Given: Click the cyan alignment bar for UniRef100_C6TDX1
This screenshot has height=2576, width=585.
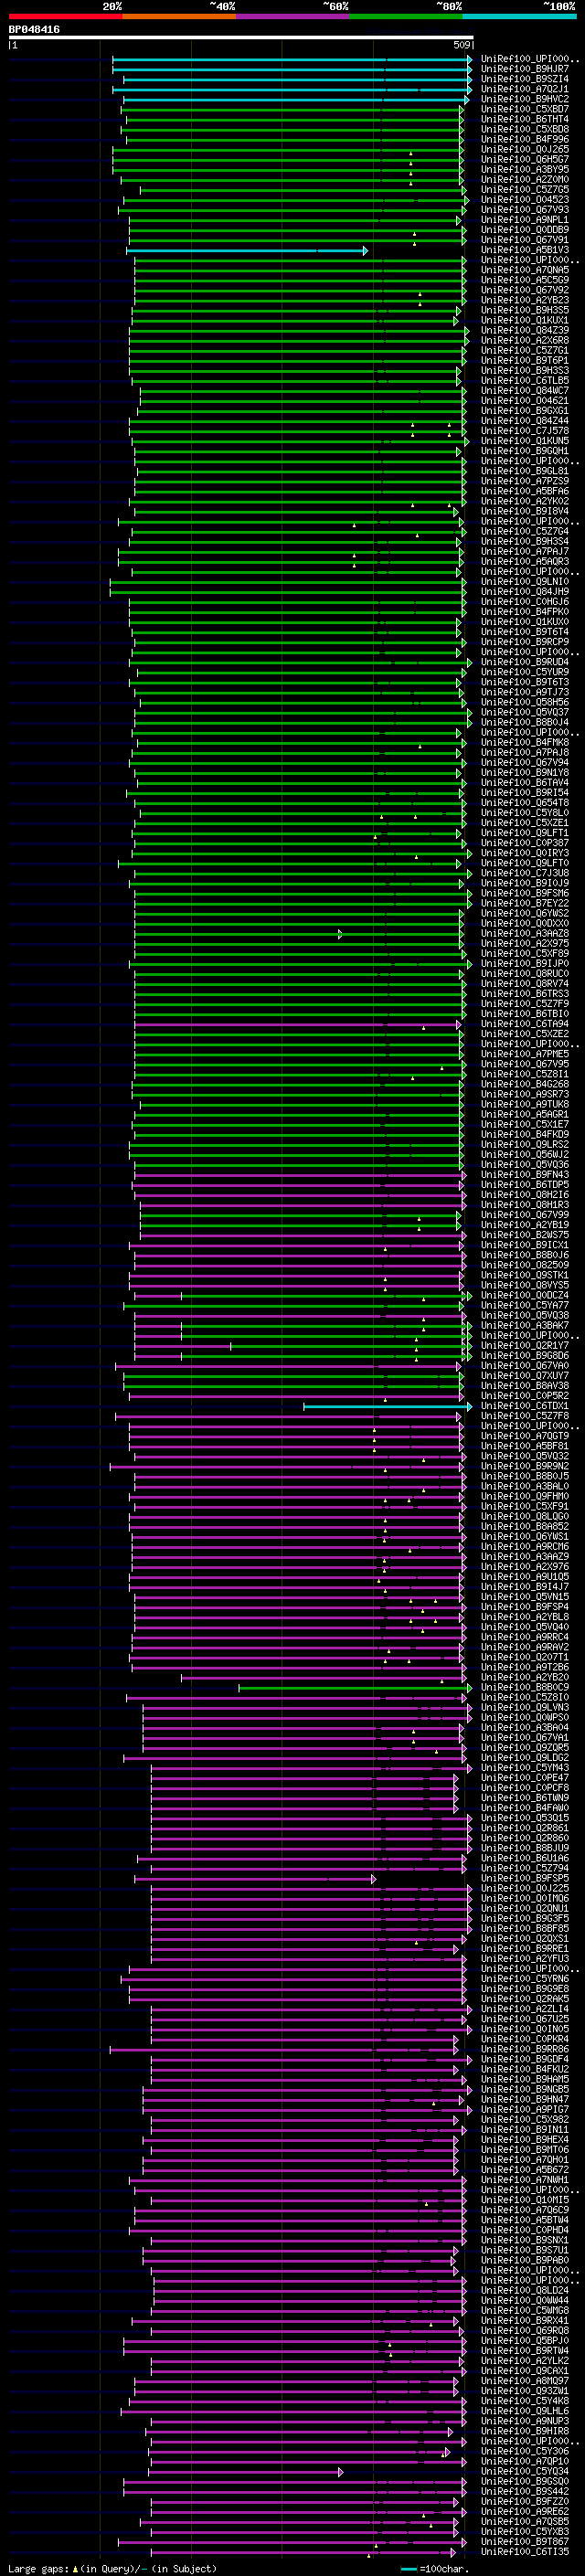Looking at the screenshot, I should 387,1406.
